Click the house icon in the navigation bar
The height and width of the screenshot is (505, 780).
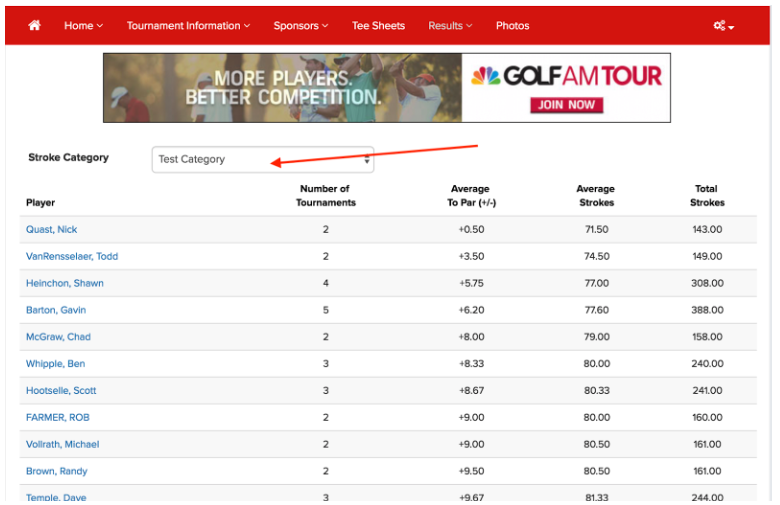pos(34,25)
